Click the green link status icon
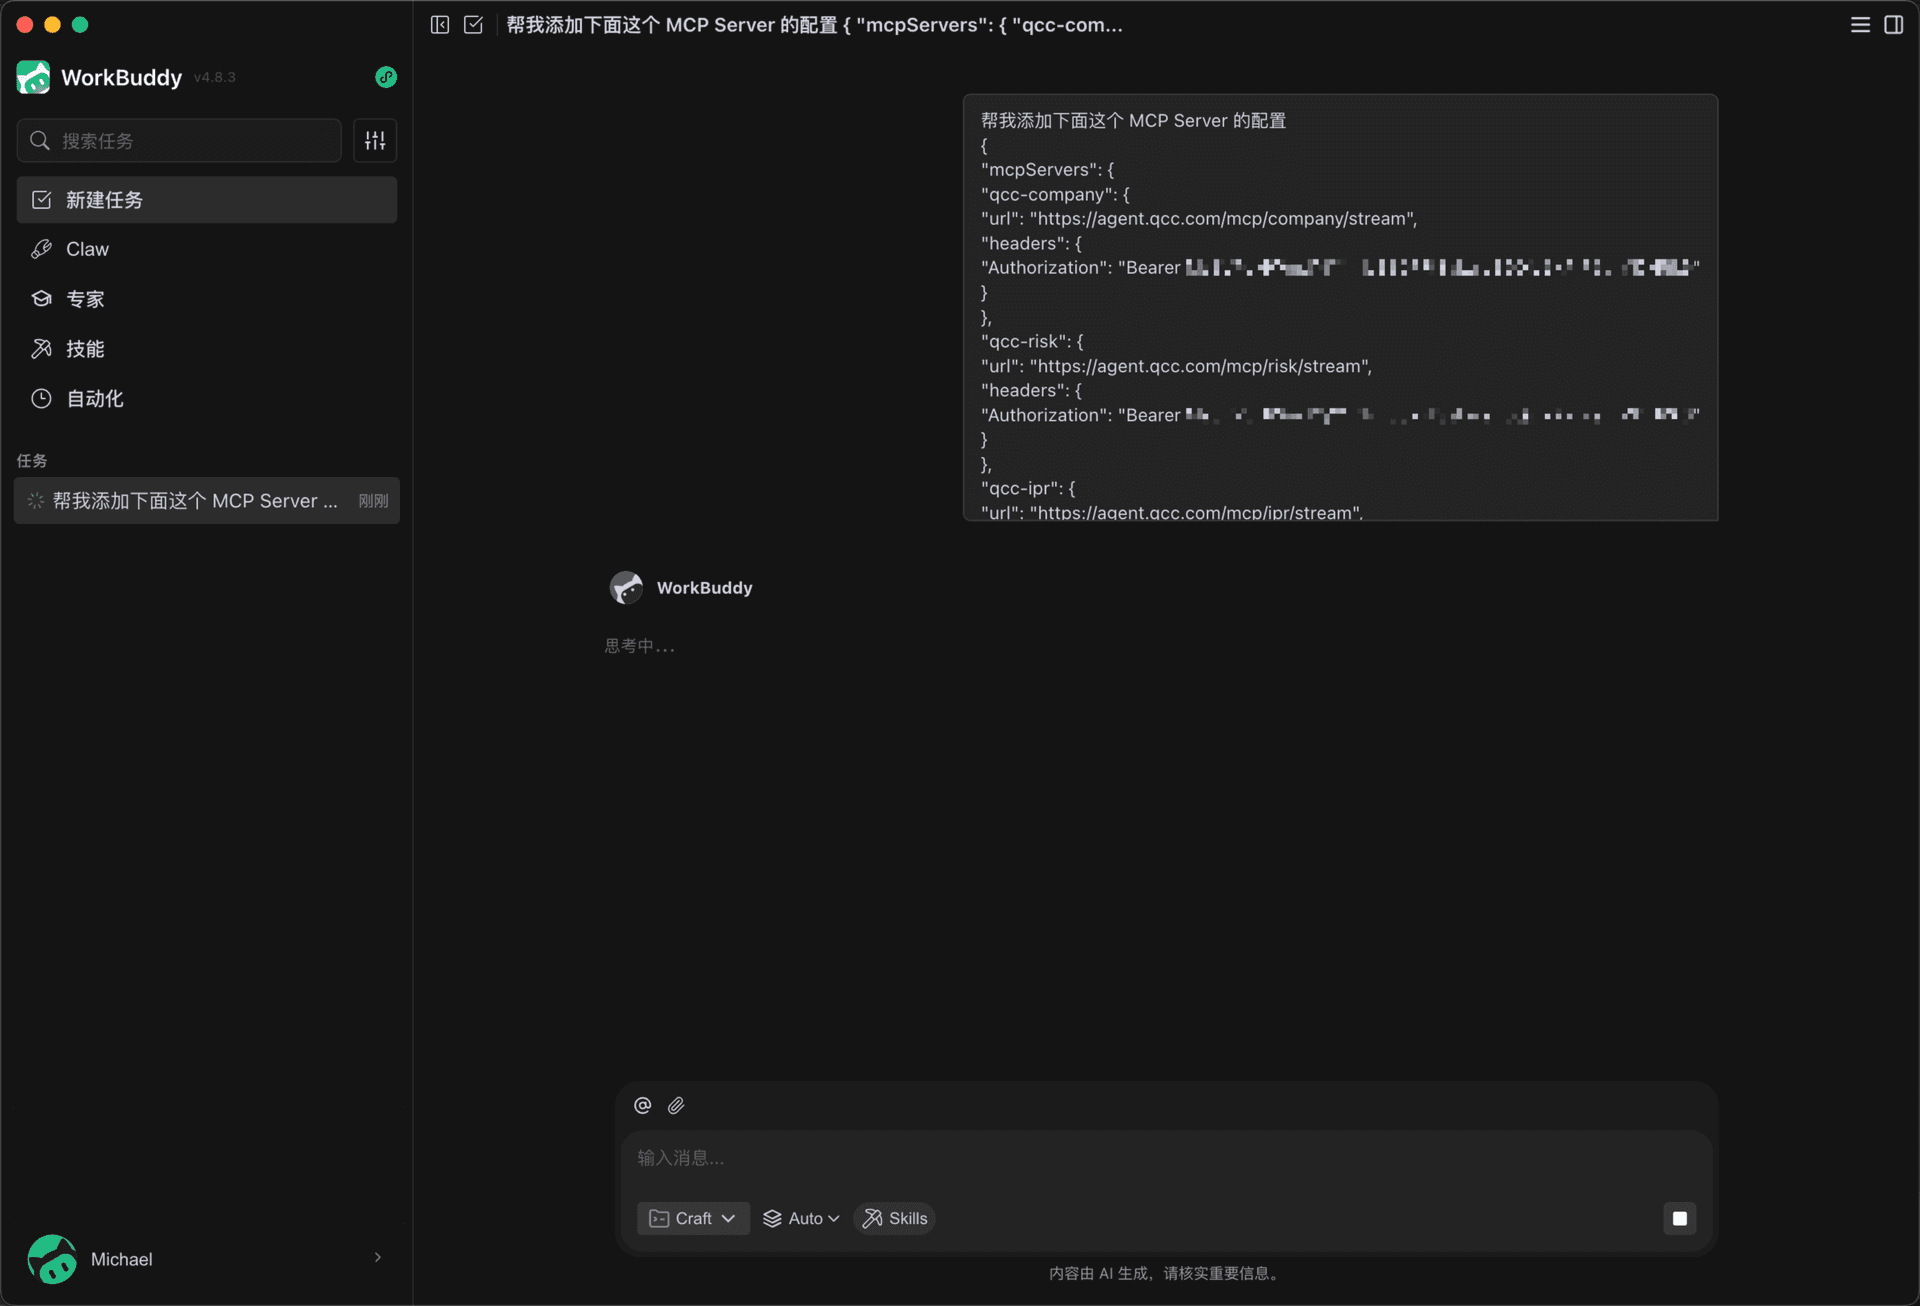 coord(386,77)
